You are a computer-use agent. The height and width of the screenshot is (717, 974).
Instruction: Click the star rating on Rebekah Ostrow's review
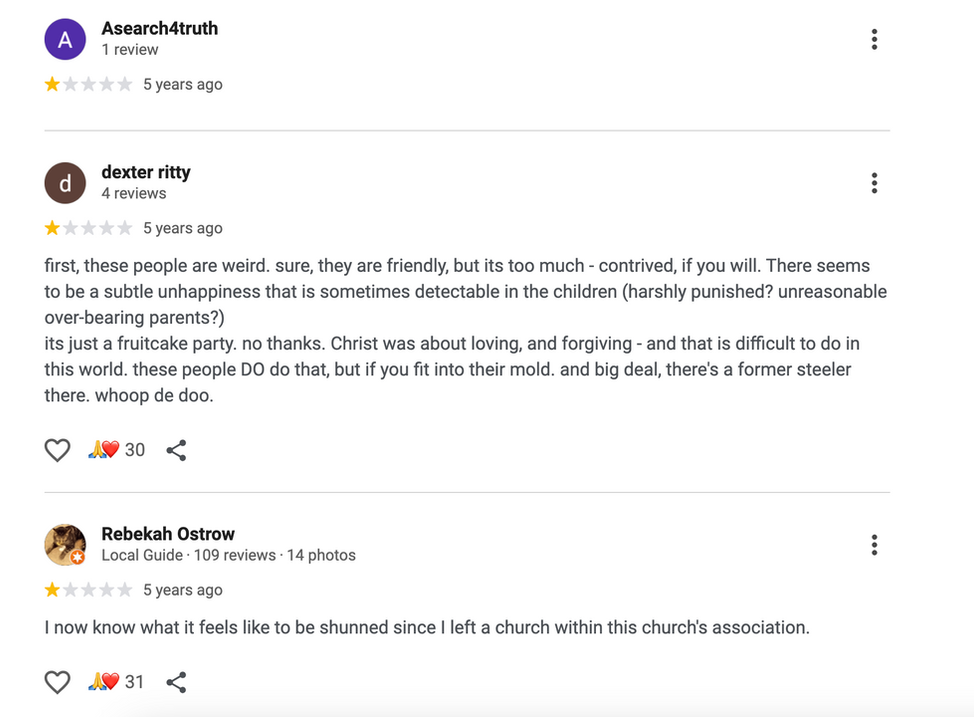pos(88,590)
